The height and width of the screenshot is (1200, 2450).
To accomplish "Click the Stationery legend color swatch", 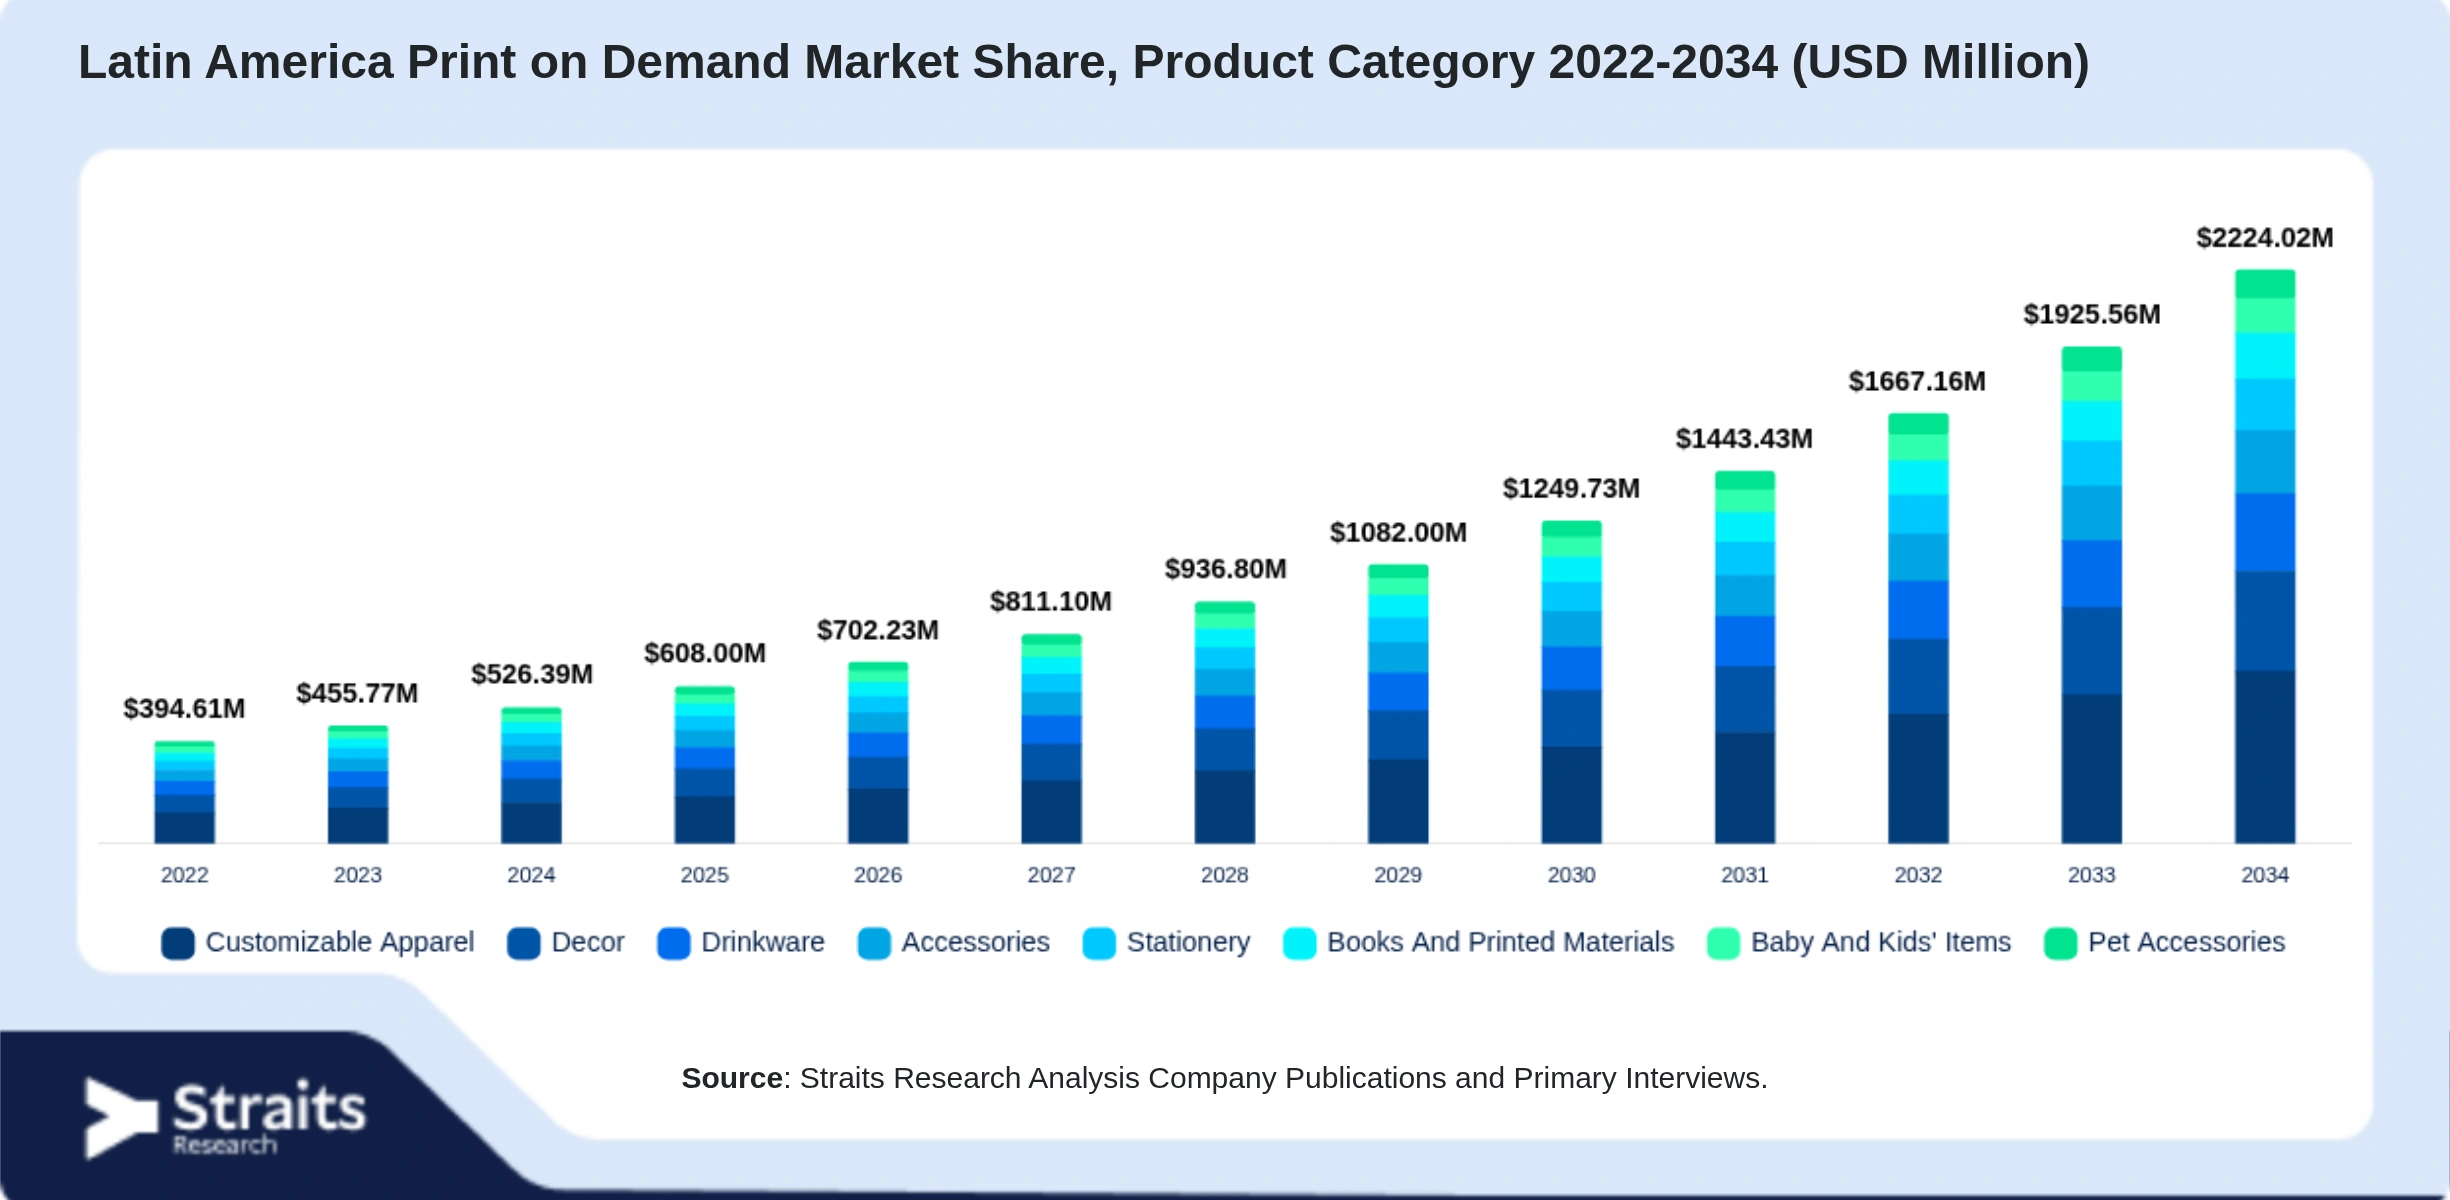I will tap(1099, 943).
